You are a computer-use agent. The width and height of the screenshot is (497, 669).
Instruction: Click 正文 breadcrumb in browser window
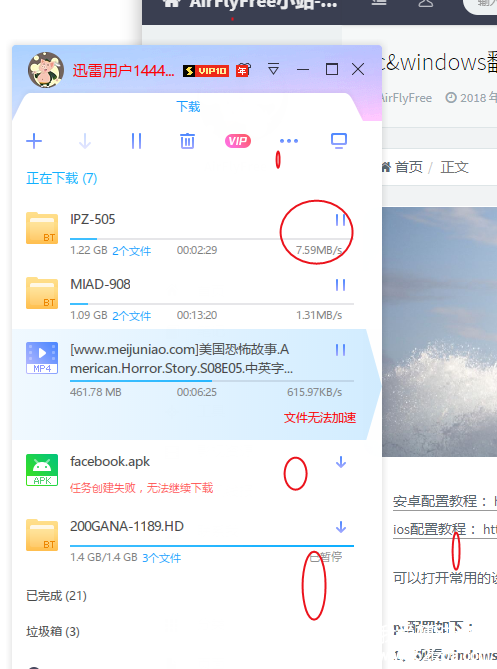(x=454, y=167)
